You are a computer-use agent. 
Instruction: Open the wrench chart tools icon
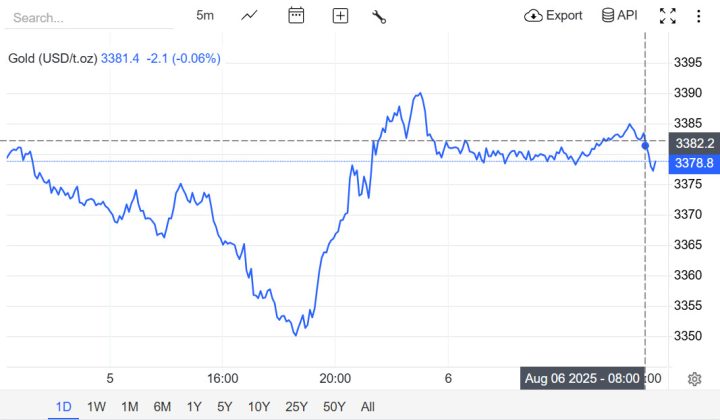point(379,15)
